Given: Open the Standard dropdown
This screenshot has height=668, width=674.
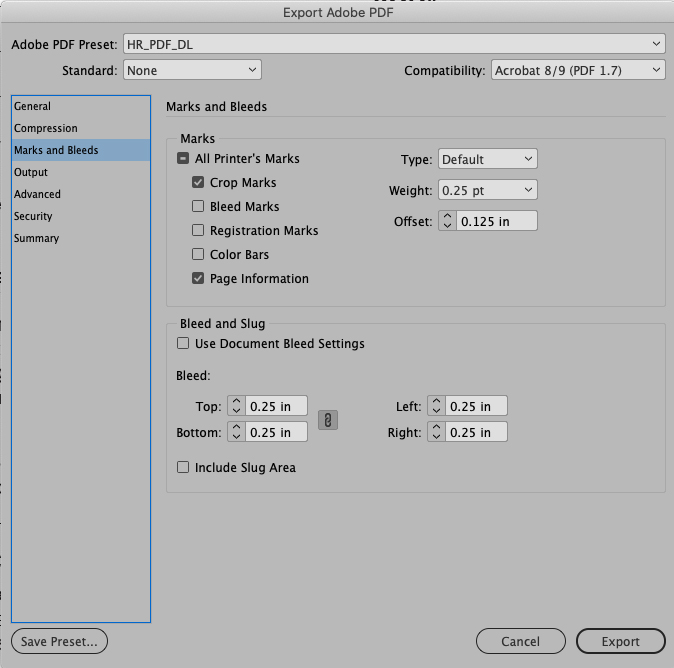Looking at the screenshot, I should [x=192, y=70].
